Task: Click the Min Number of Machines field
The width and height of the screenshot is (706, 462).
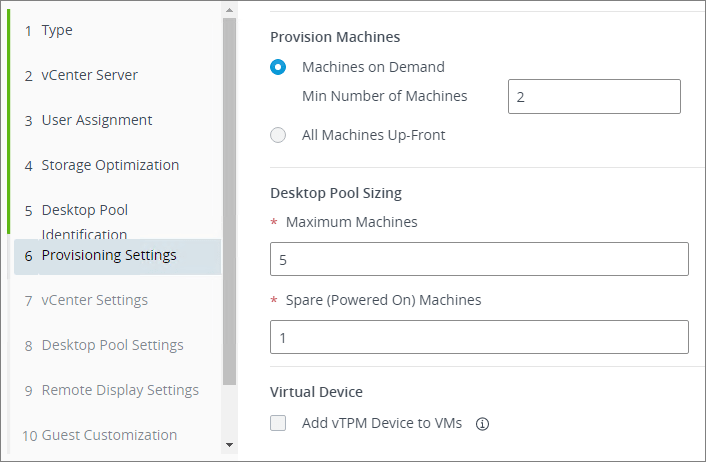Action: point(594,97)
